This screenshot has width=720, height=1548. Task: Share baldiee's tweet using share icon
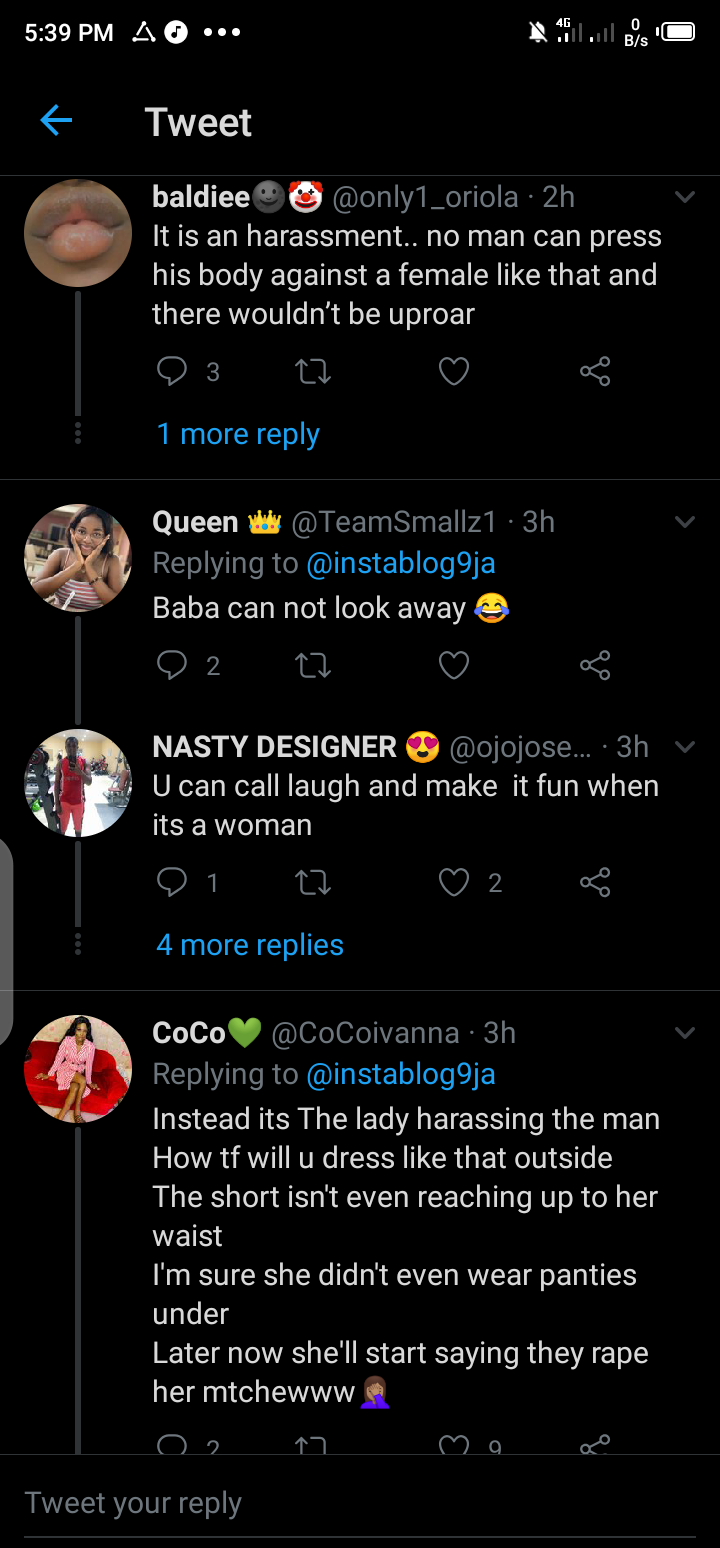[595, 372]
